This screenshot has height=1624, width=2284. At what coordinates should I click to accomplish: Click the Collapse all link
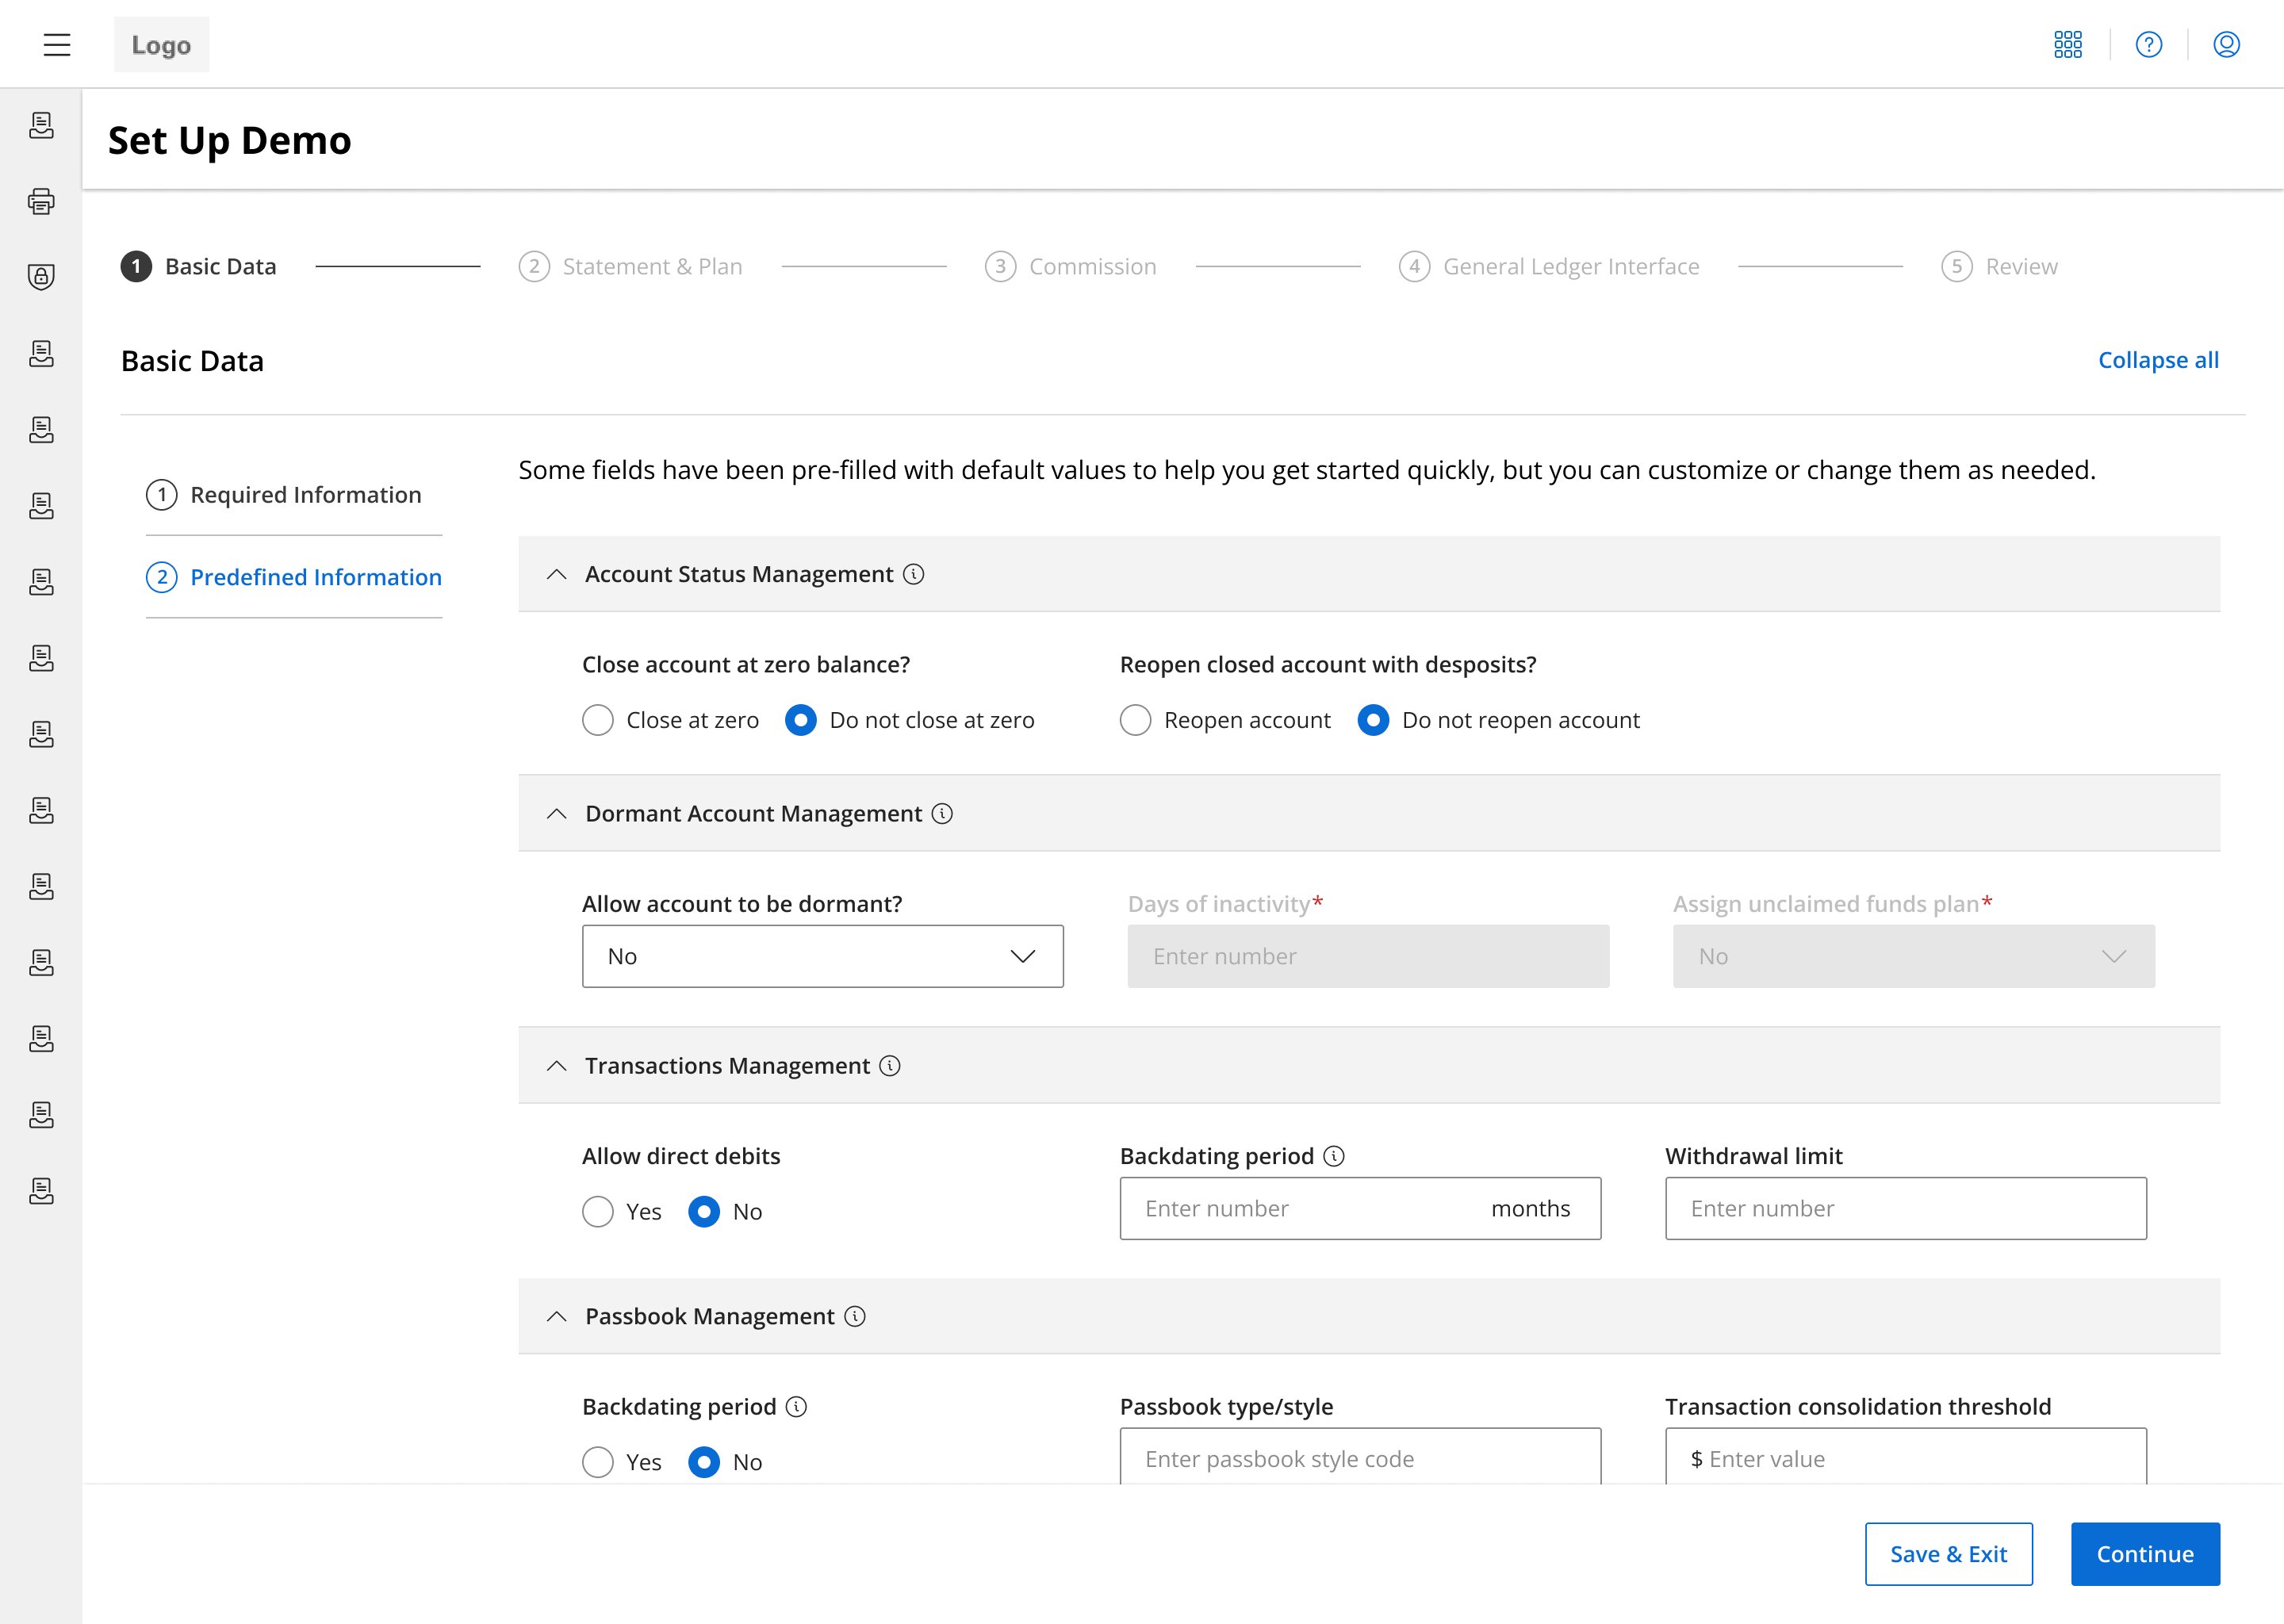pyautogui.click(x=2157, y=360)
